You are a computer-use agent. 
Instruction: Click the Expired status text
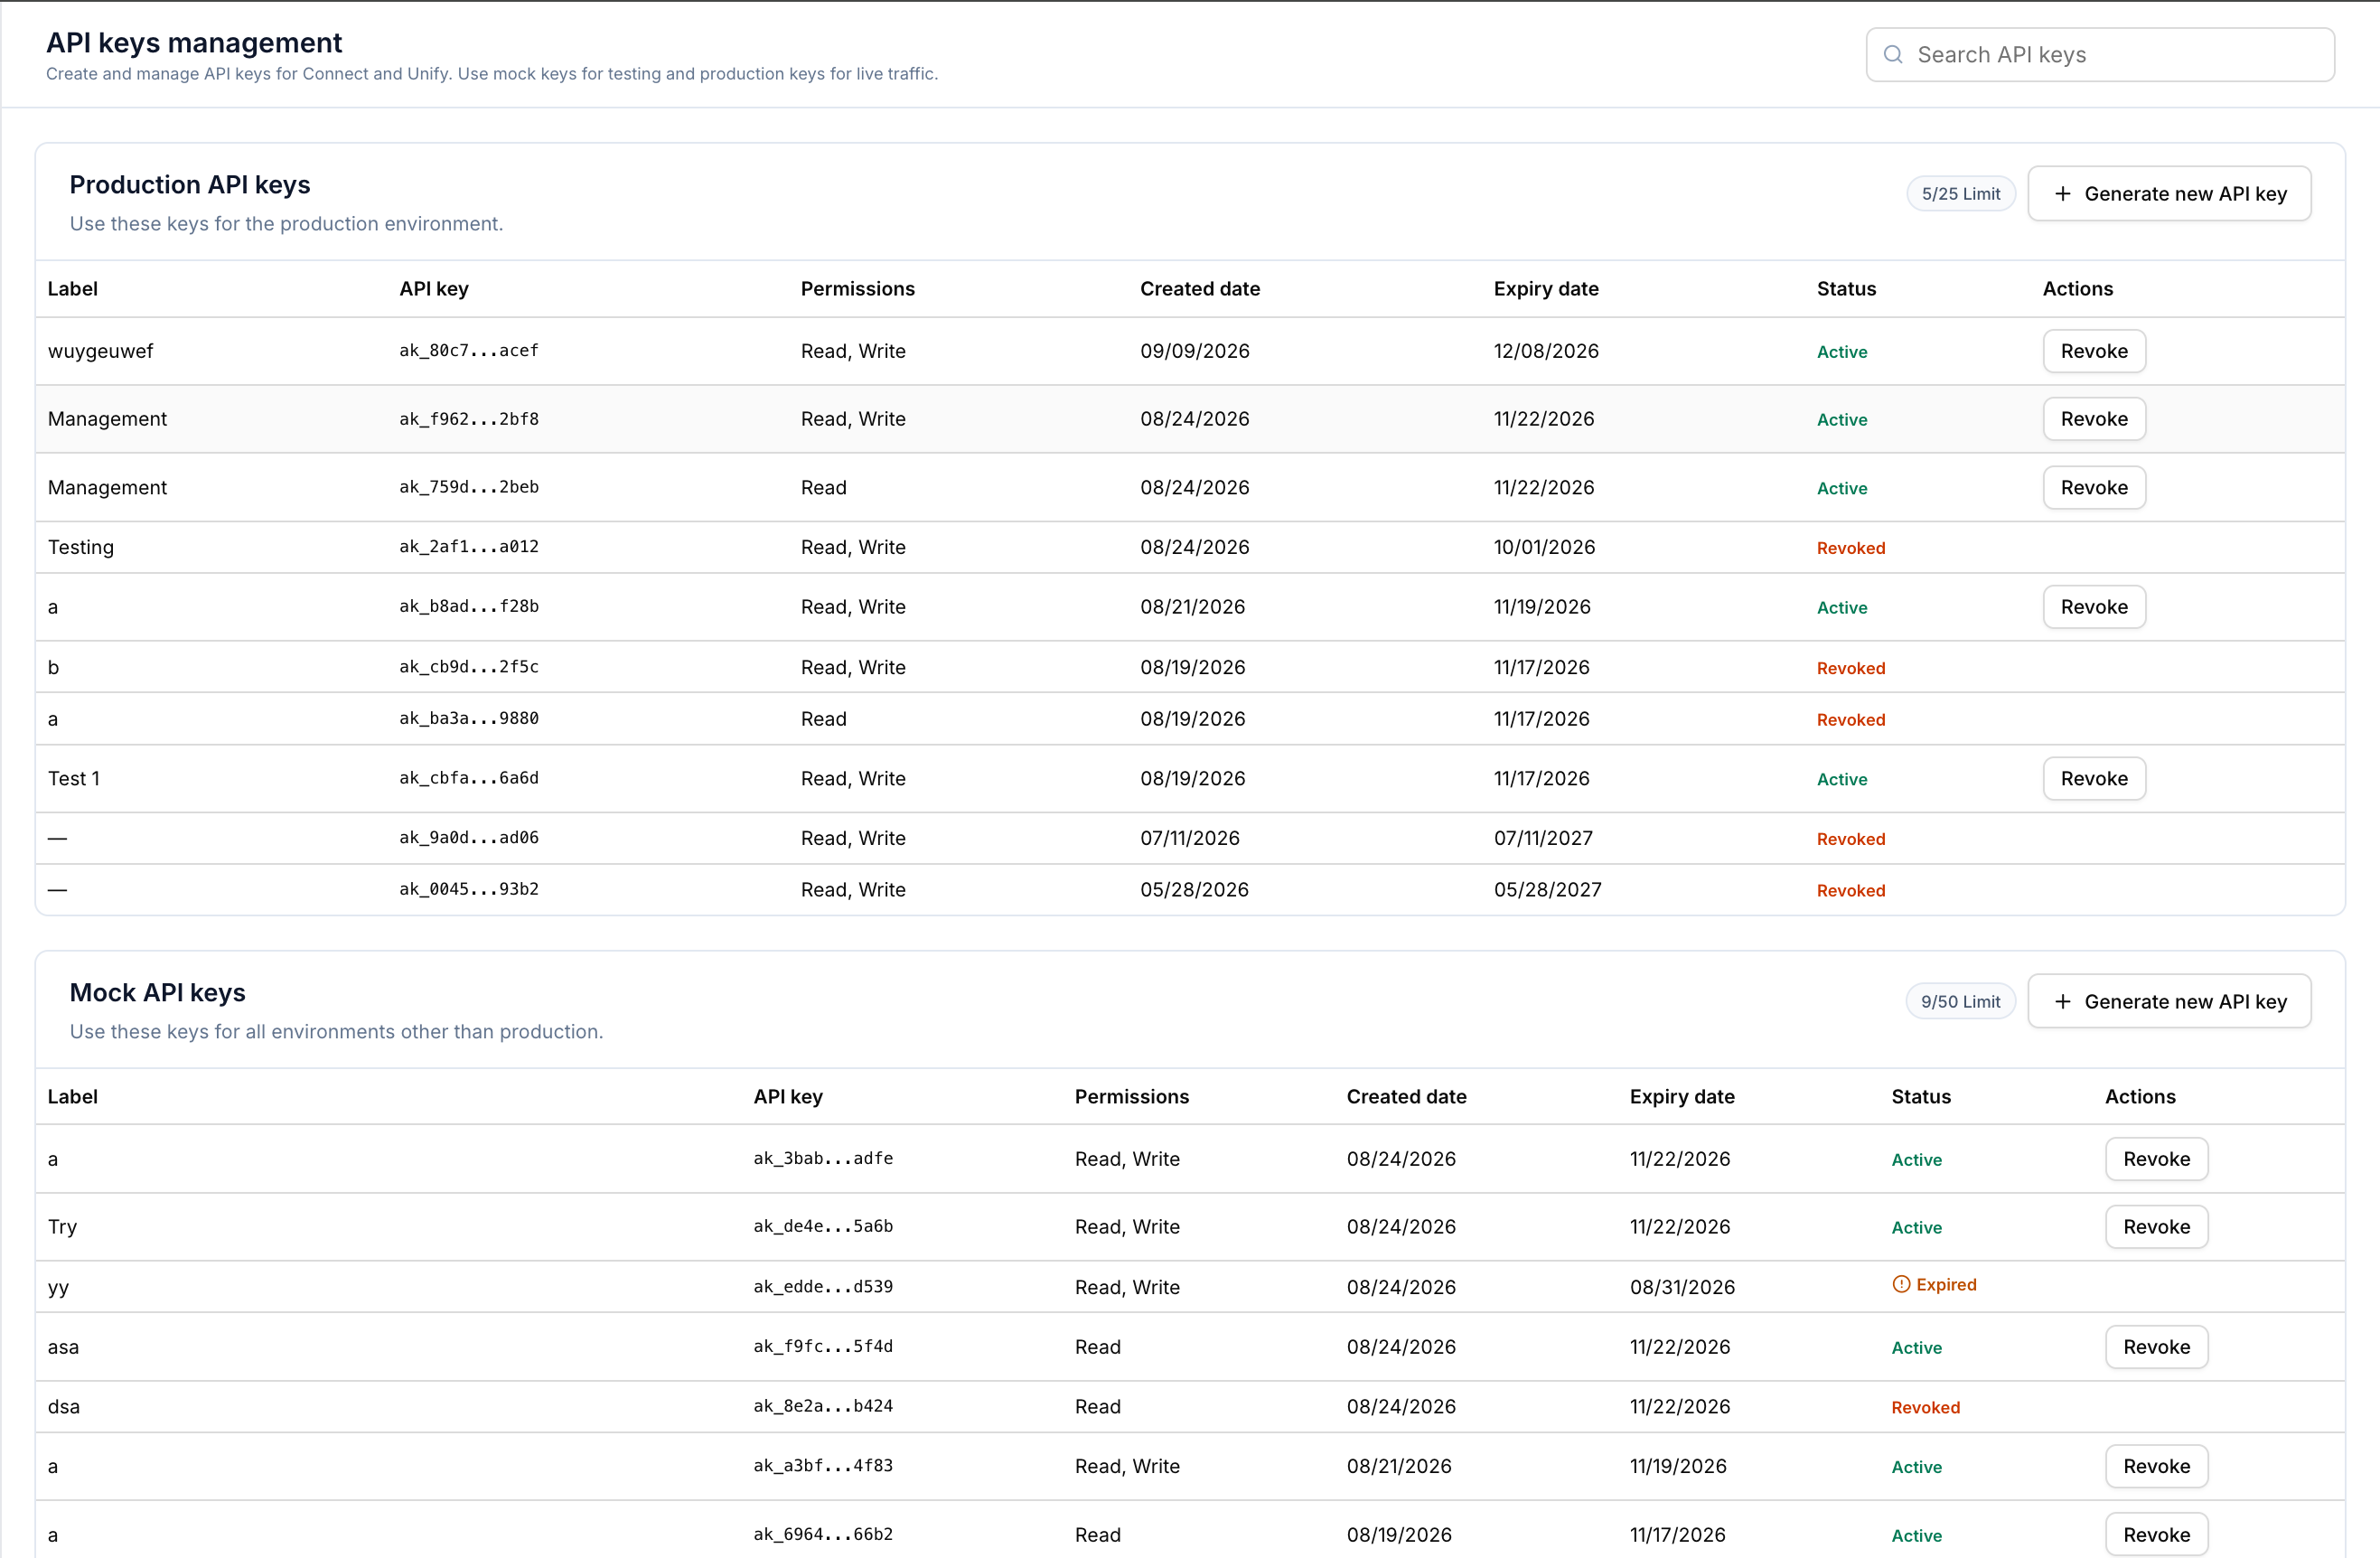[1946, 1285]
